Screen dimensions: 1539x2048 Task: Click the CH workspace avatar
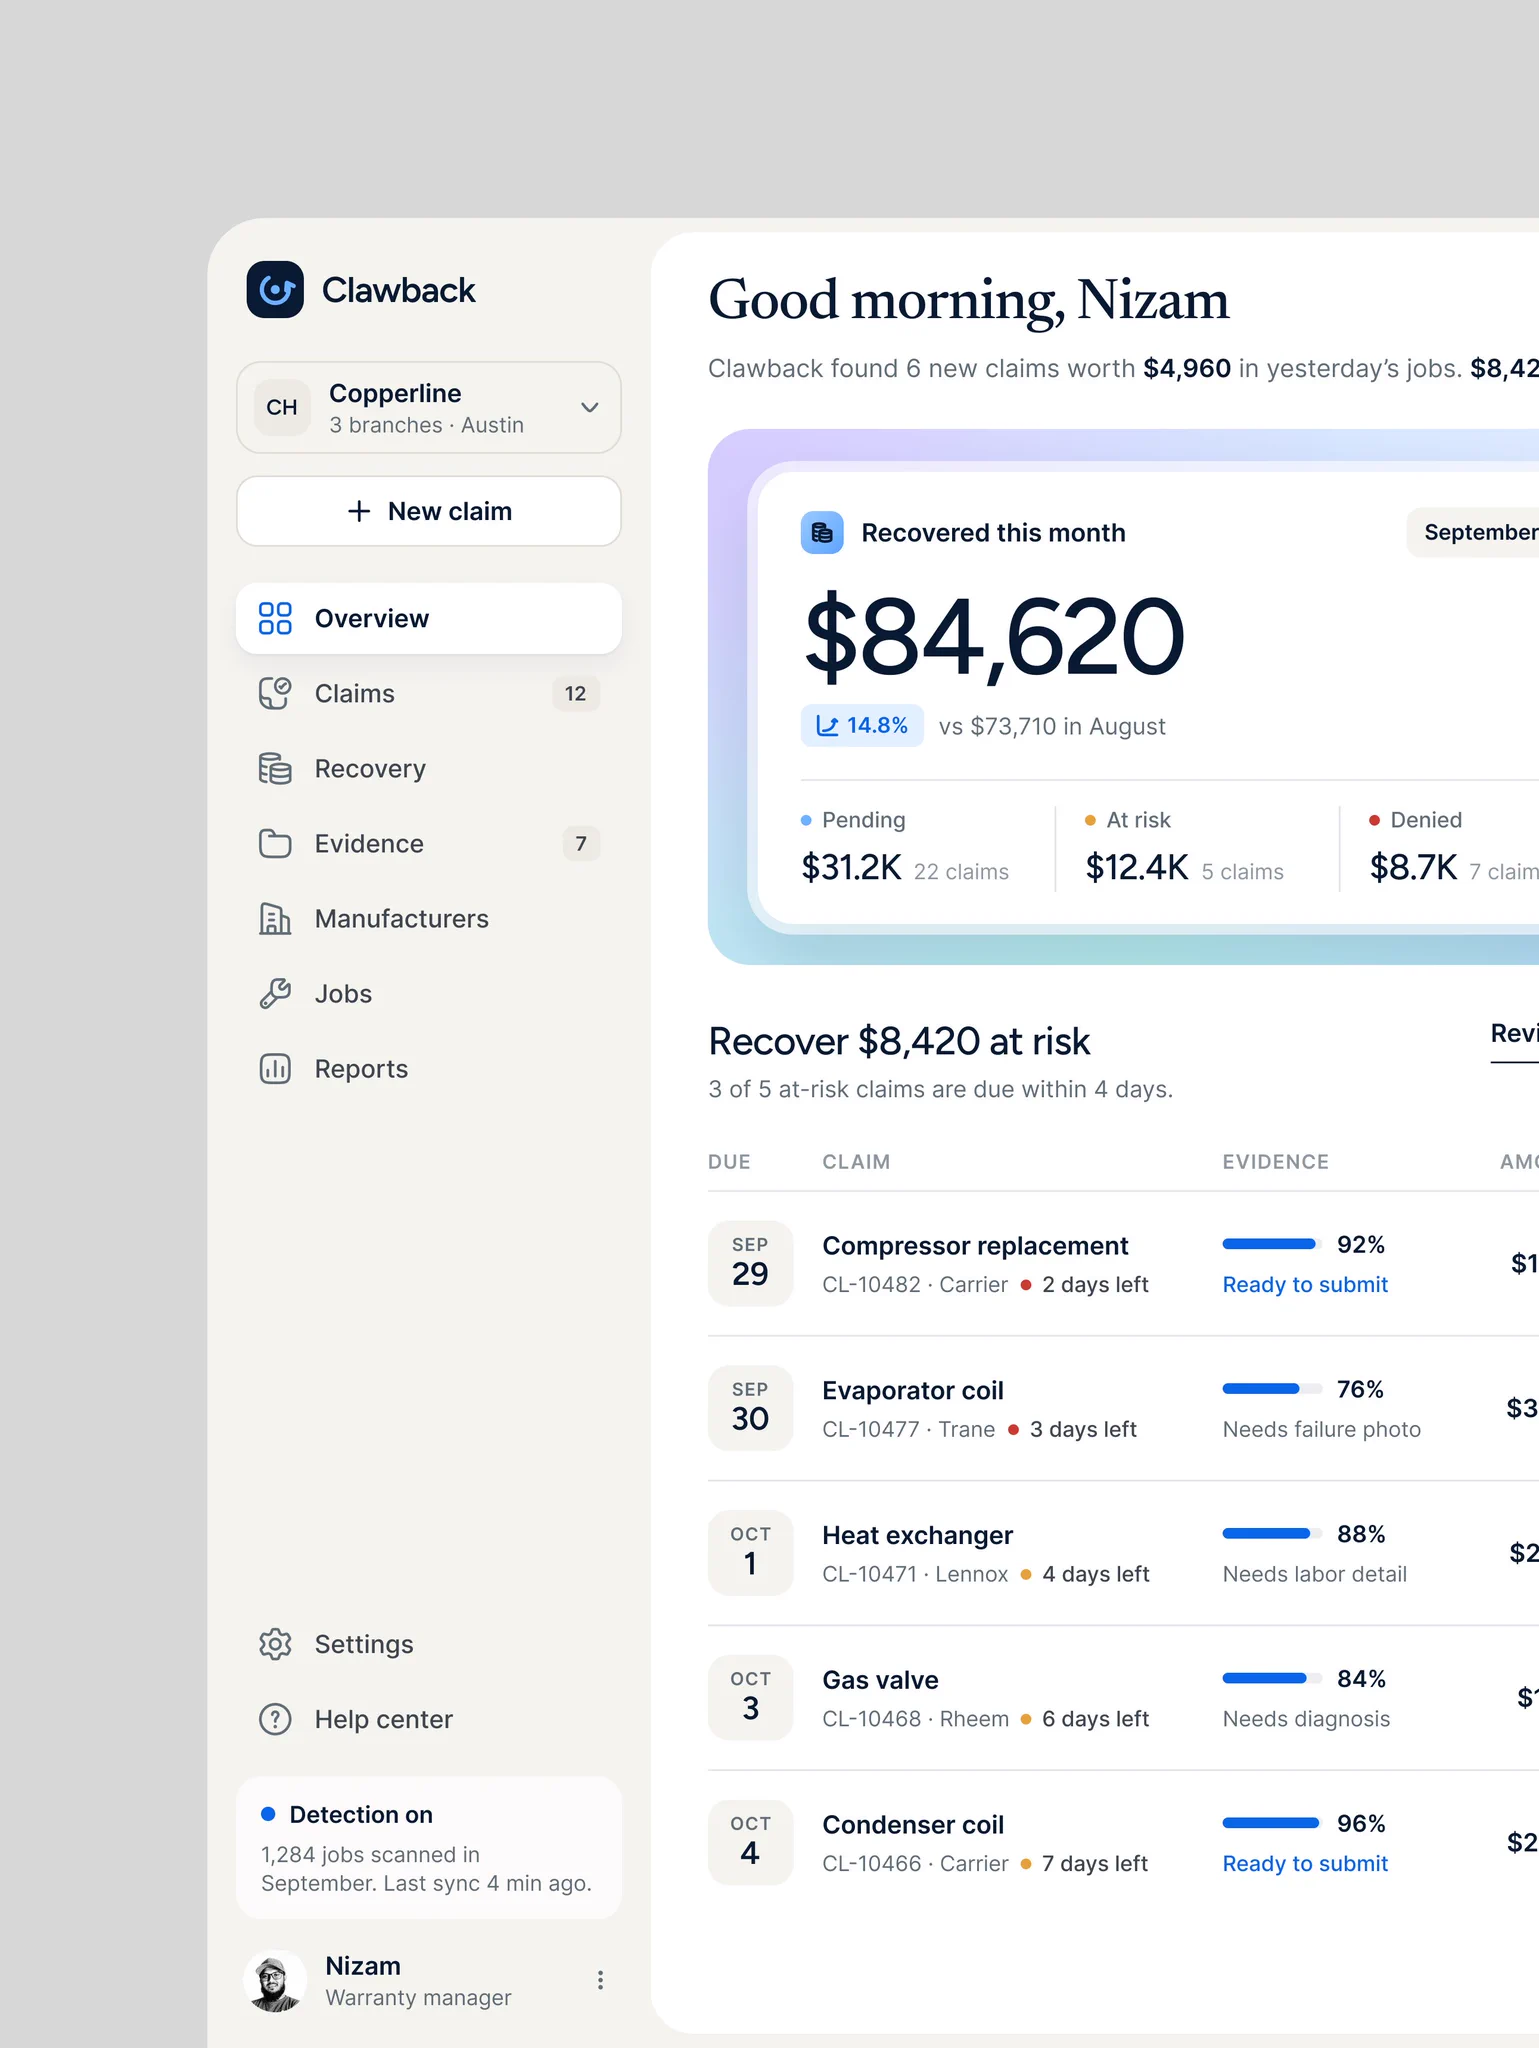[x=282, y=407]
